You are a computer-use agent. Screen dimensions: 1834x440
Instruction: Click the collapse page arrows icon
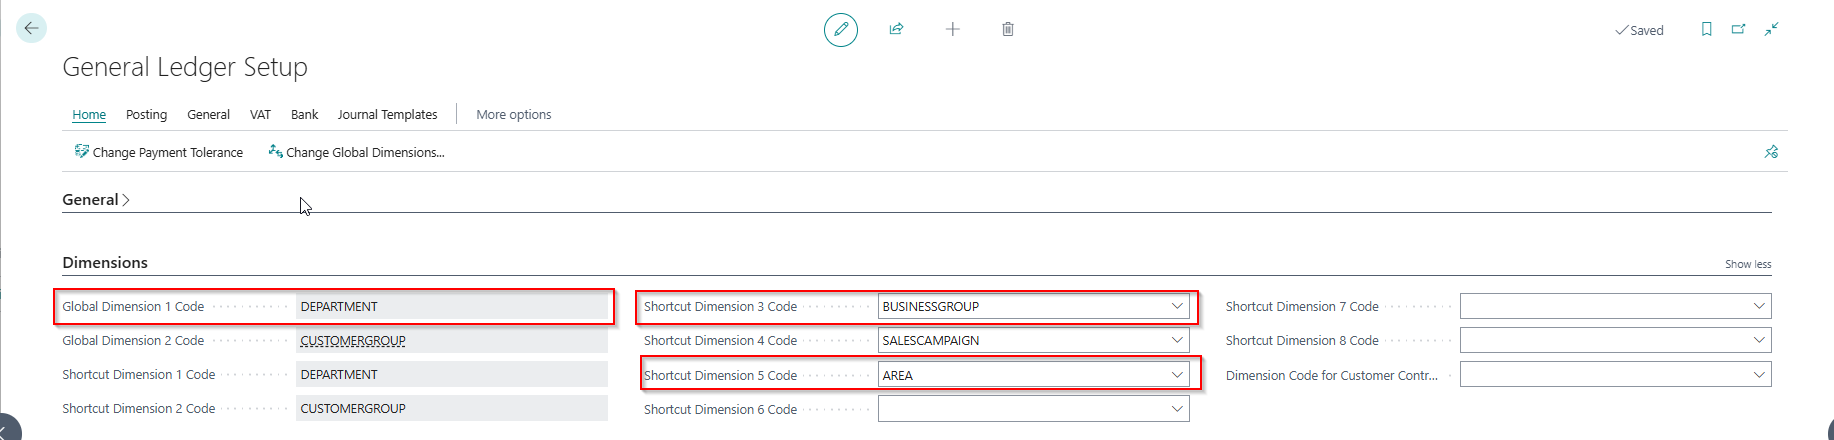[x=1771, y=29]
